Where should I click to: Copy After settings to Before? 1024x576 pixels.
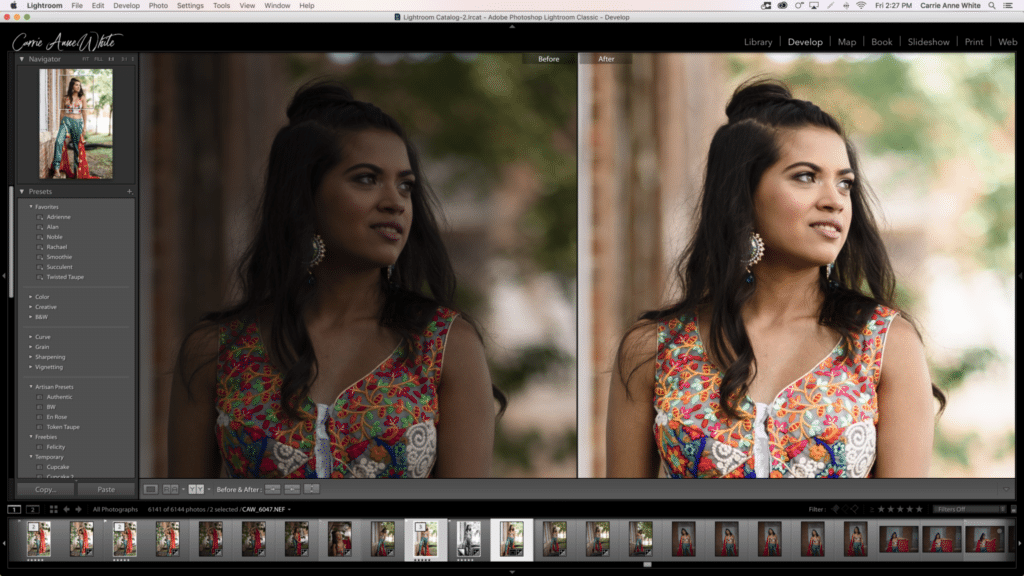(x=293, y=489)
